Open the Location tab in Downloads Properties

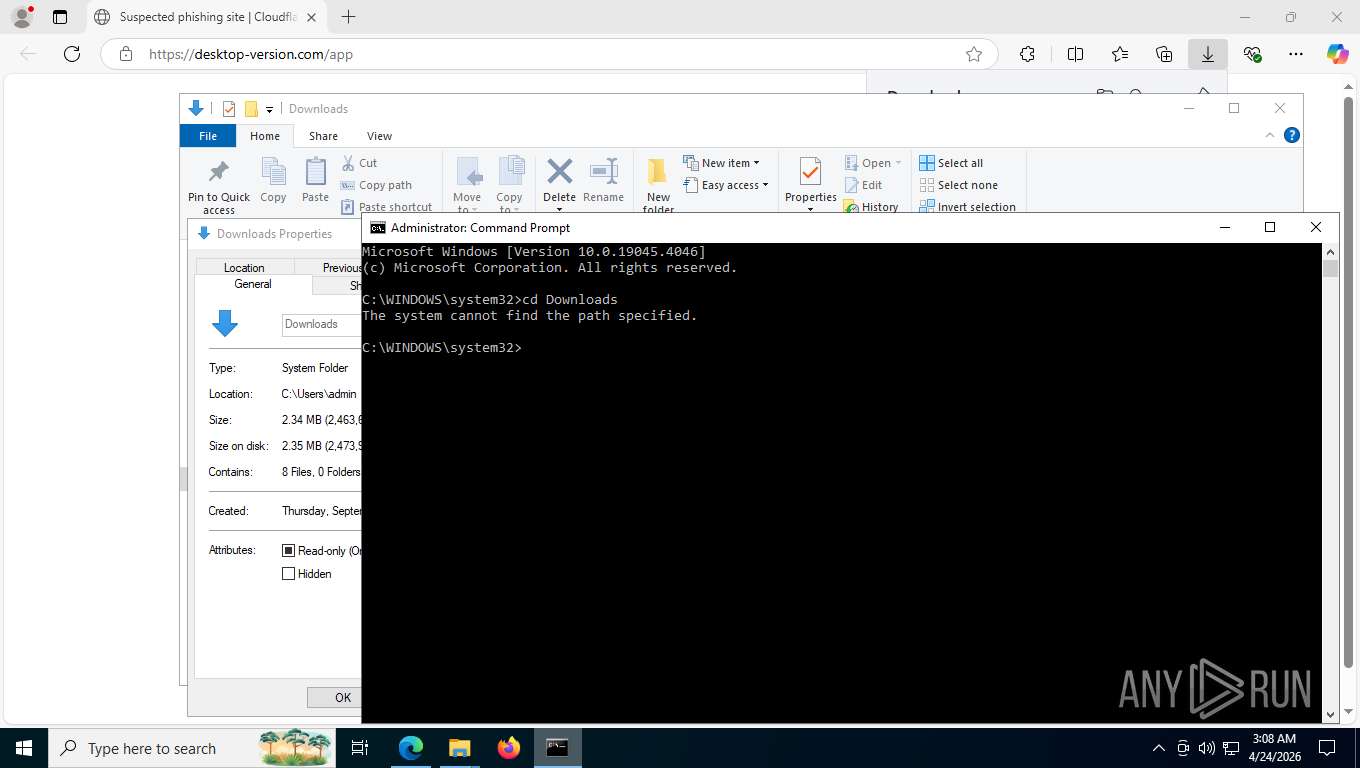[x=244, y=267]
